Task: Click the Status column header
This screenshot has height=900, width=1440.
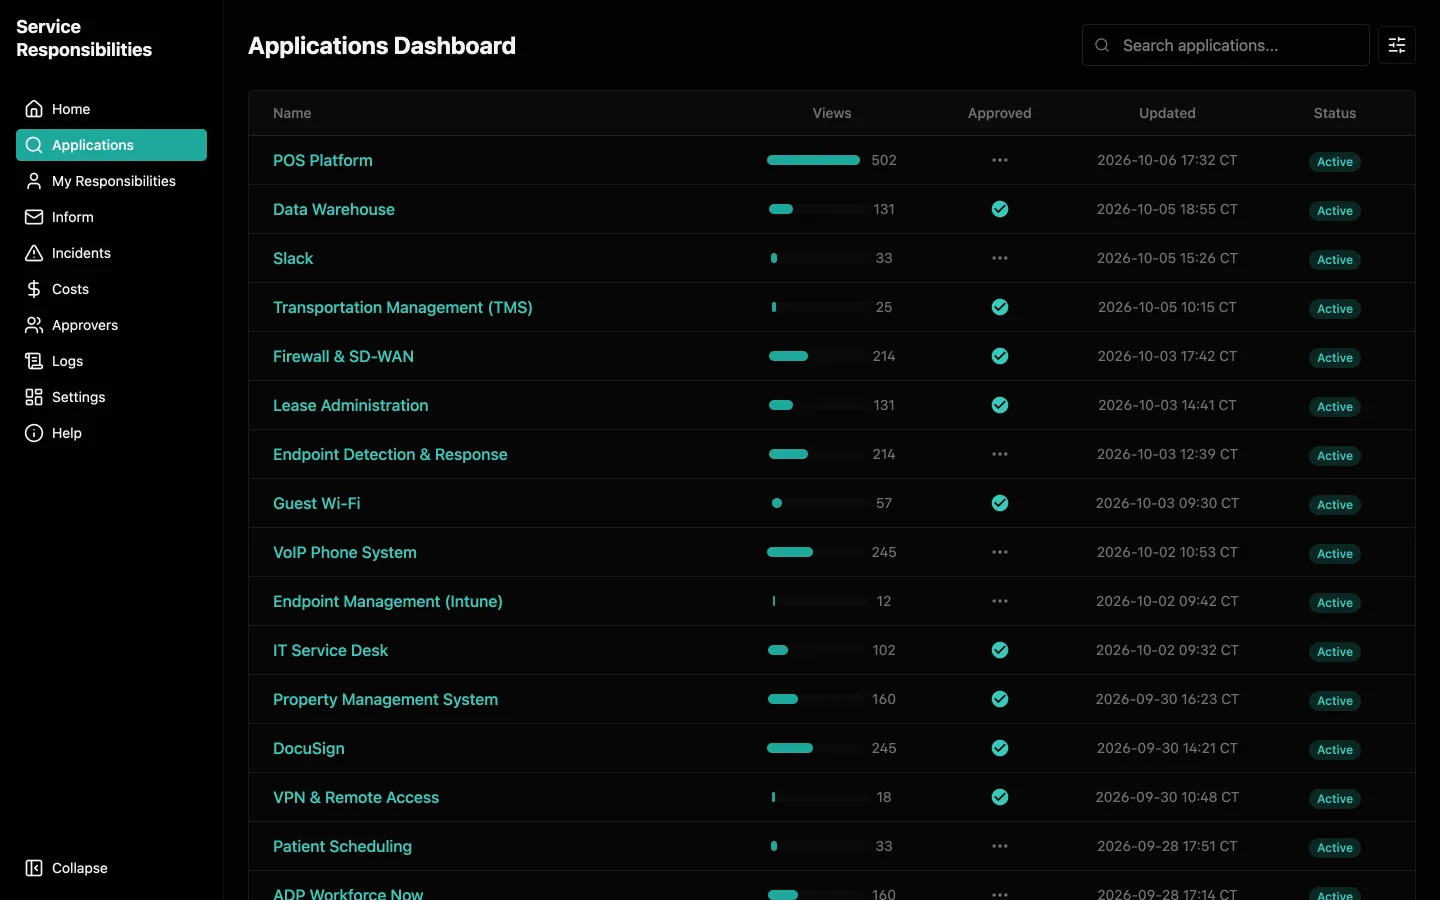Action: pyautogui.click(x=1335, y=113)
